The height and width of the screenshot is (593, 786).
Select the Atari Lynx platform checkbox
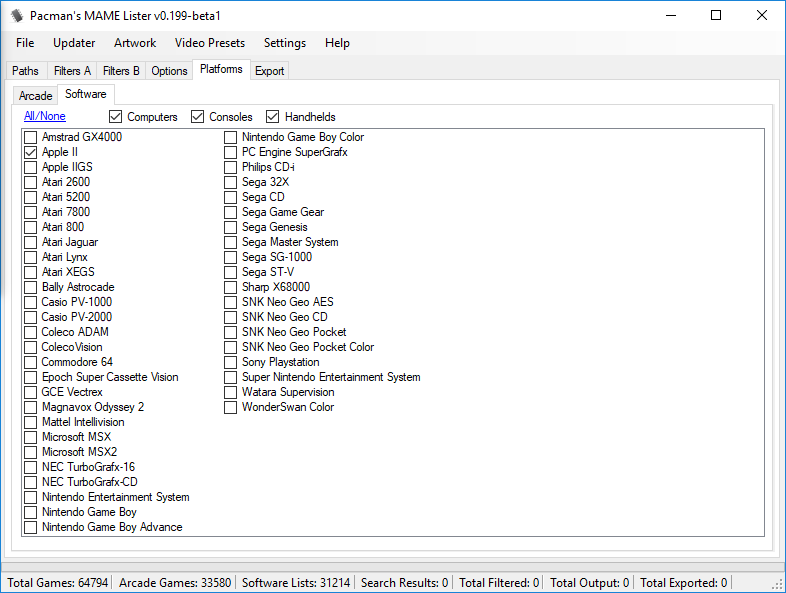coord(31,257)
